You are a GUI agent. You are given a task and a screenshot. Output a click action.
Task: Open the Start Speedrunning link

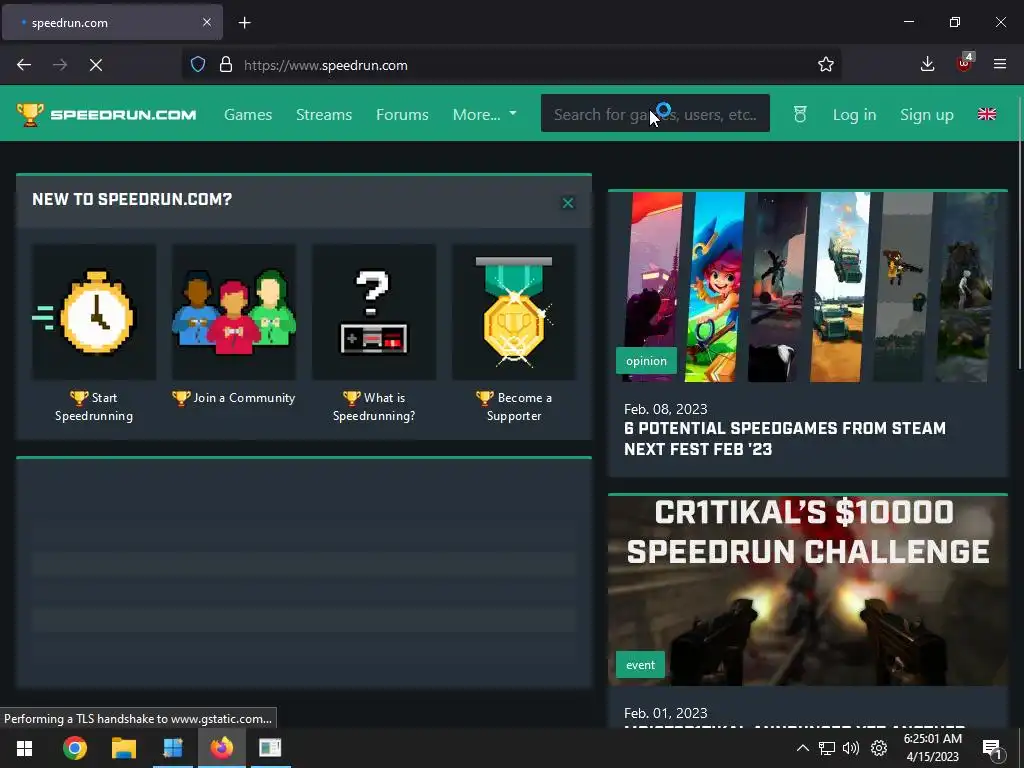tap(94, 406)
